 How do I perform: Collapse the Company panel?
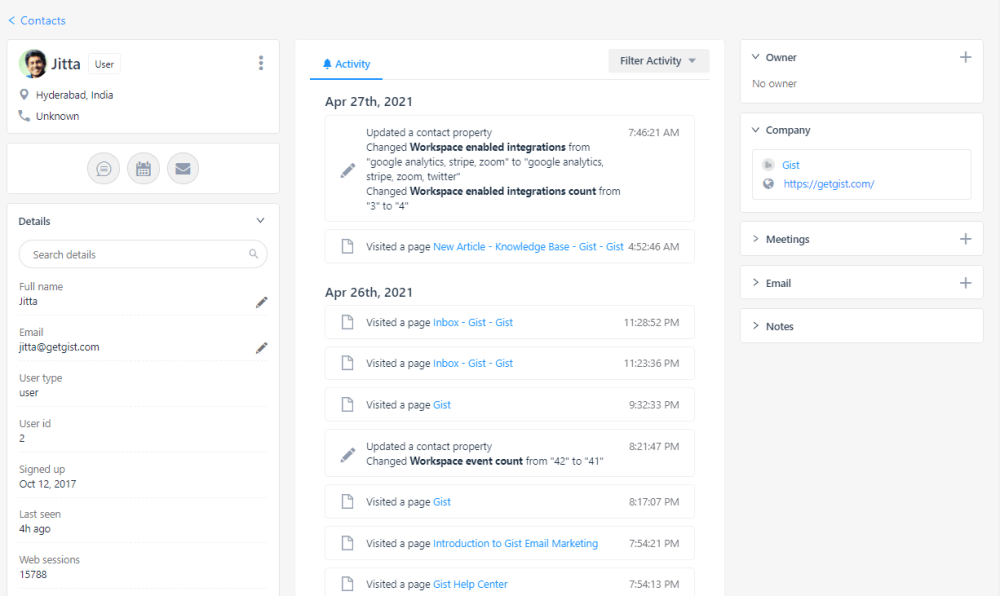tap(756, 129)
